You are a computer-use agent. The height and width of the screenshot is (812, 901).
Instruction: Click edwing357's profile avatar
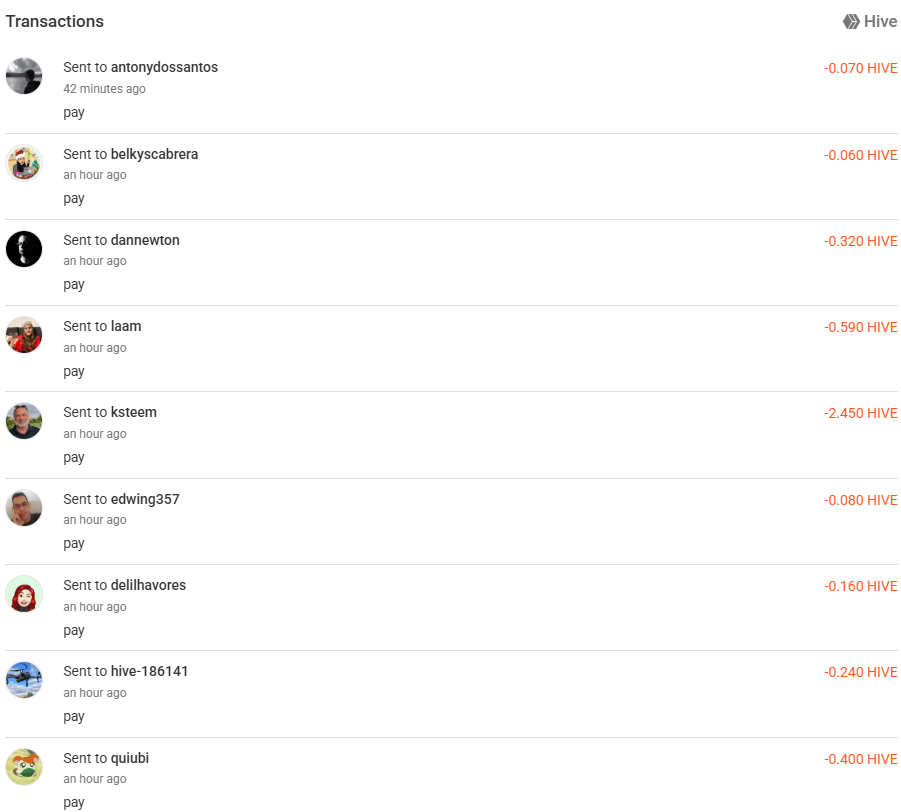coord(24,508)
